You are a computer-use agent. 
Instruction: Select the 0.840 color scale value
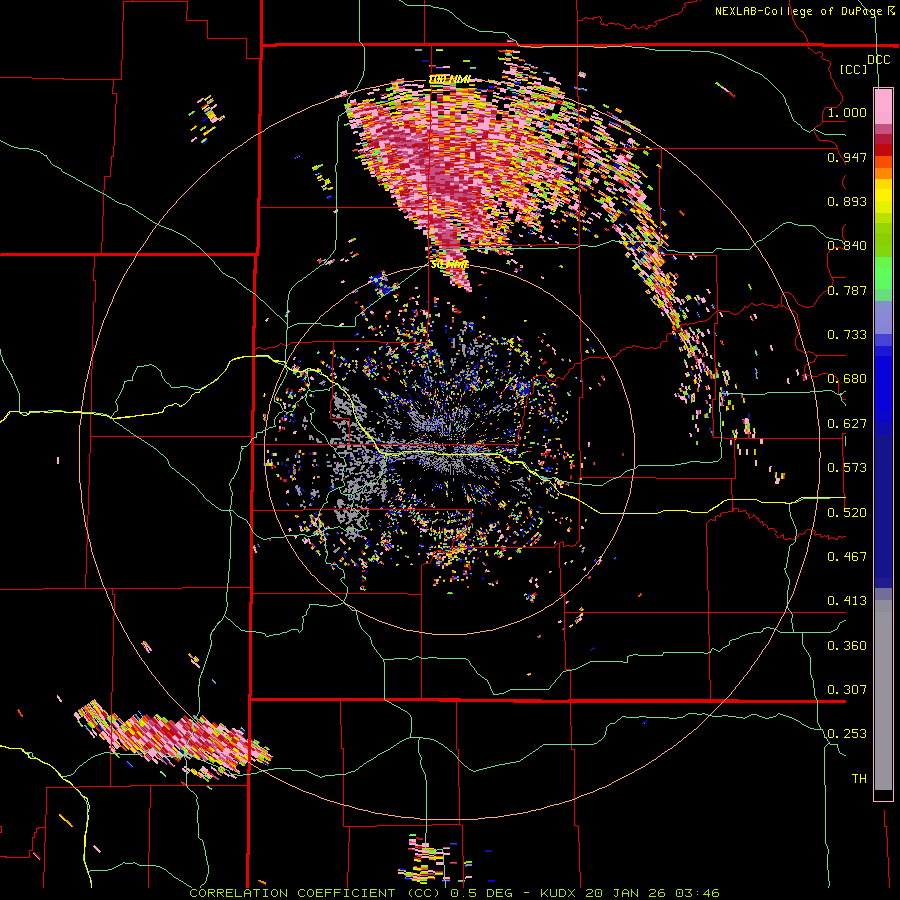(847, 246)
